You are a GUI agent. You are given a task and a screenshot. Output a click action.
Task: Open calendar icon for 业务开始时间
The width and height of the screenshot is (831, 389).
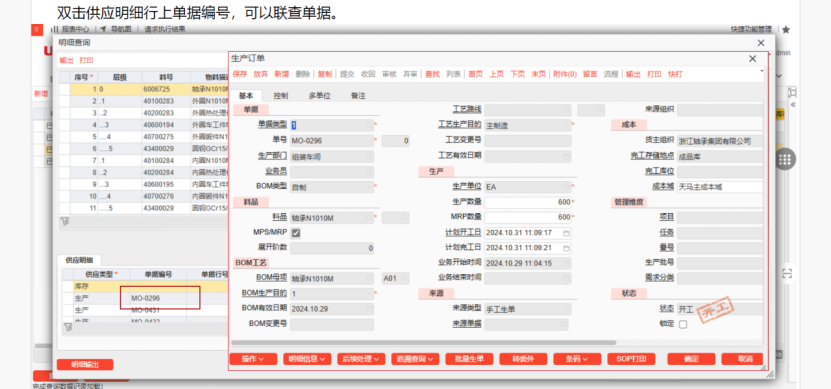click(567, 263)
